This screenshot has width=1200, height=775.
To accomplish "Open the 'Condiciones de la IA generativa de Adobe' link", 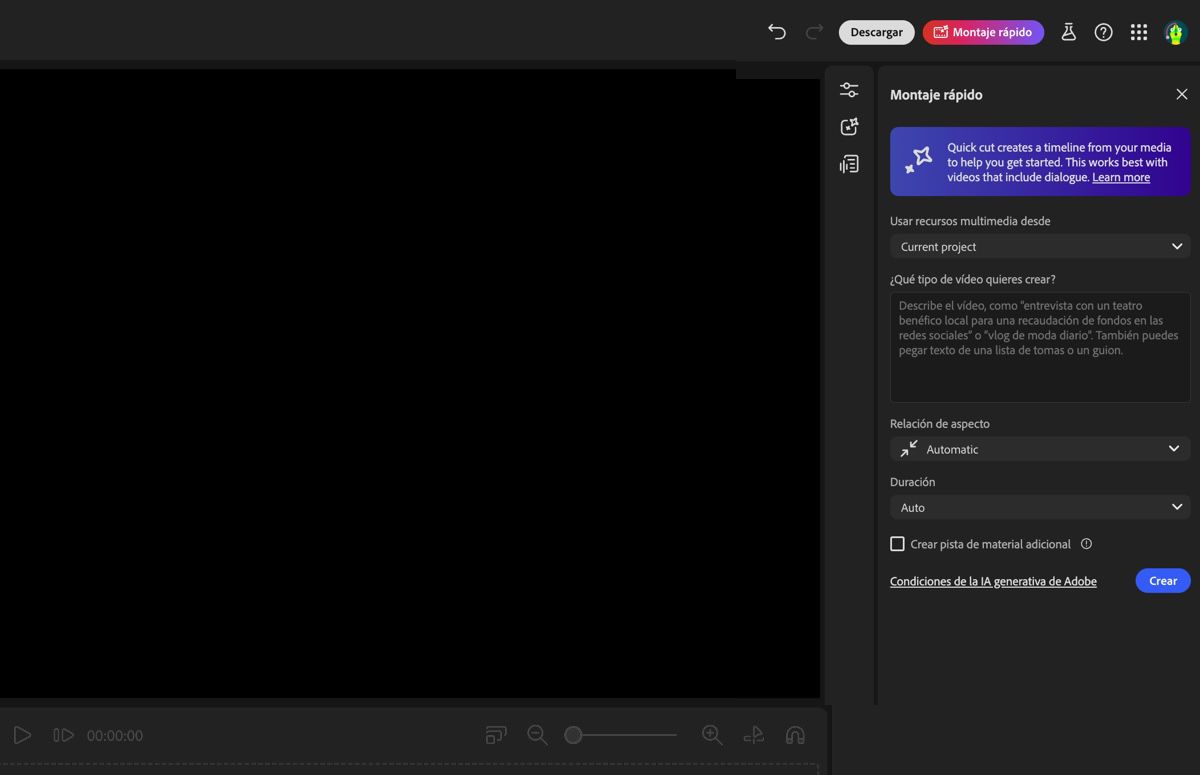I will (x=993, y=580).
